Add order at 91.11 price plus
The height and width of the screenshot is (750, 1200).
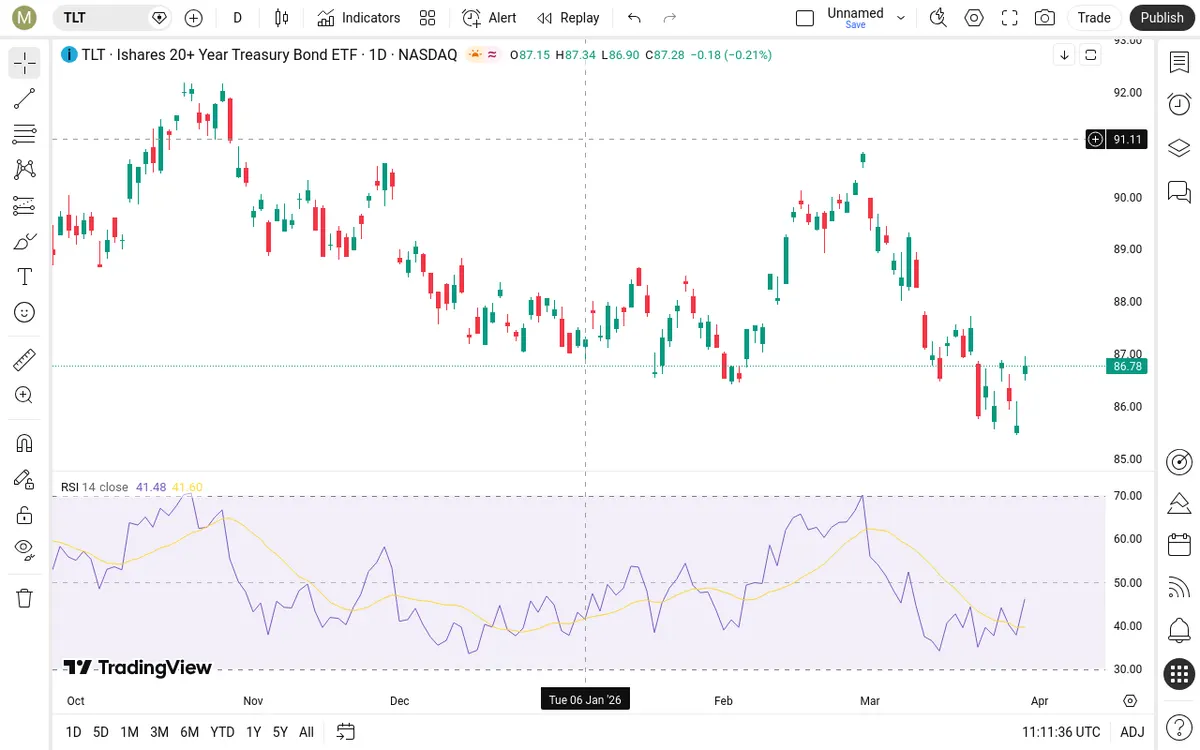1096,139
